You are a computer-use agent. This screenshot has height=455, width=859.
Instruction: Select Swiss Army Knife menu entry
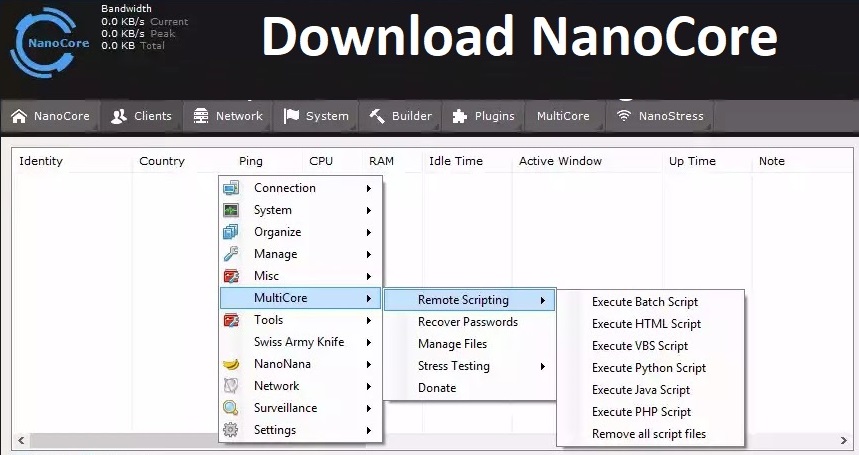tap(300, 342)
